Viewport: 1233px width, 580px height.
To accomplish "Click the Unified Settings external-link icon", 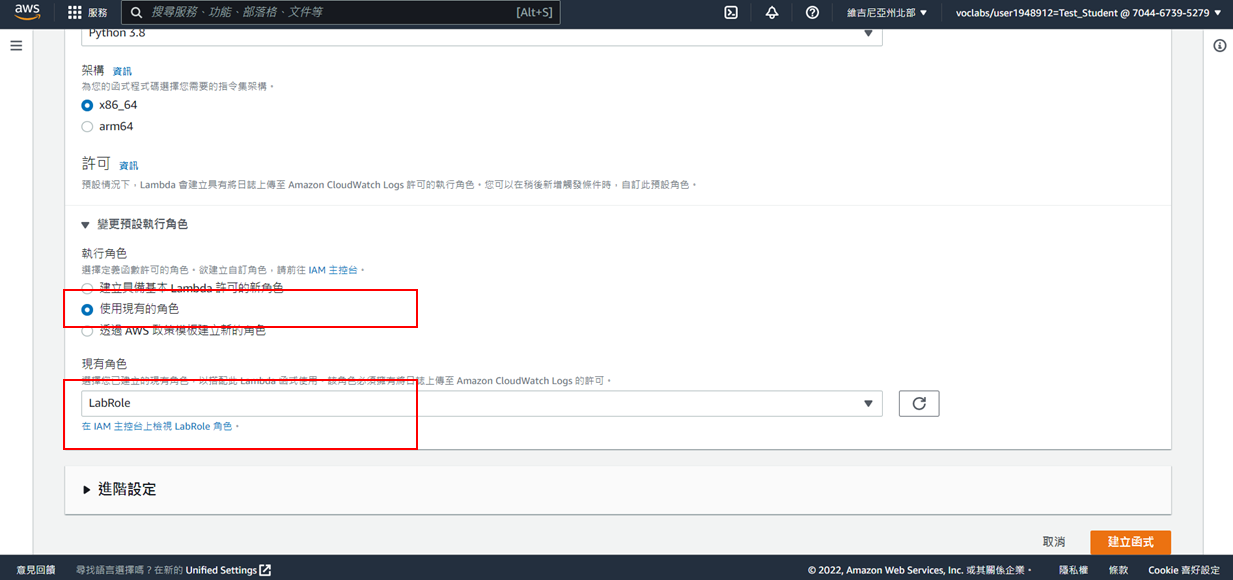I will [x=265, y=570].
